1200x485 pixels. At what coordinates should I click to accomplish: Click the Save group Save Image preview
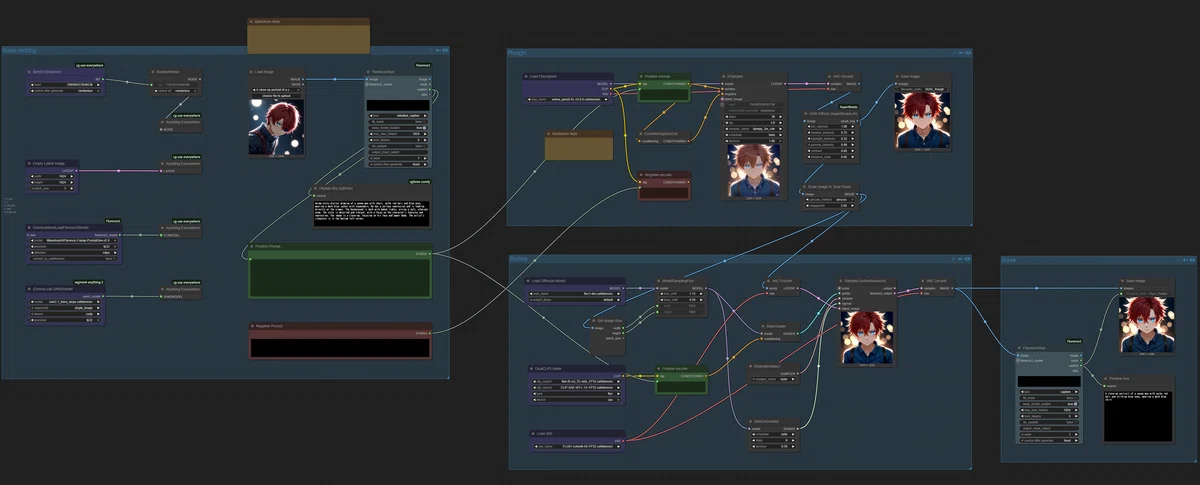(1147, 324)
